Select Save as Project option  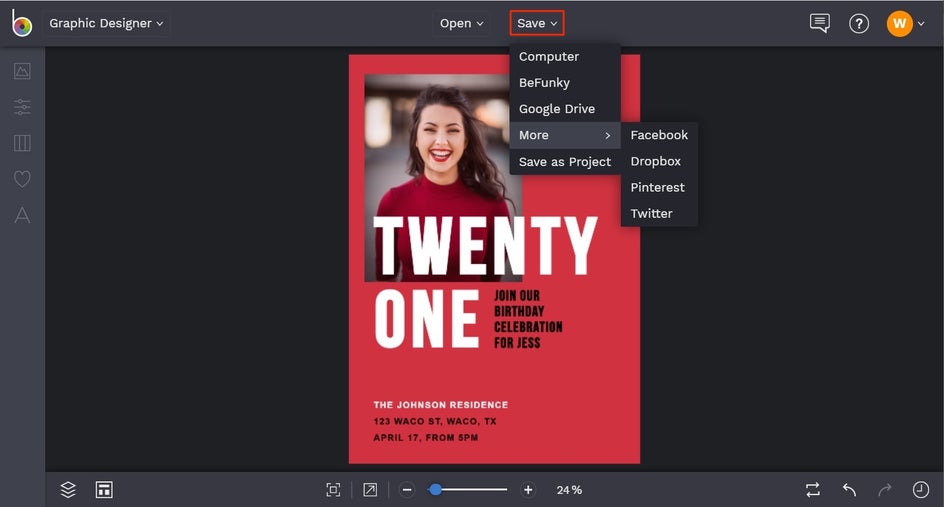click(565, 162)
